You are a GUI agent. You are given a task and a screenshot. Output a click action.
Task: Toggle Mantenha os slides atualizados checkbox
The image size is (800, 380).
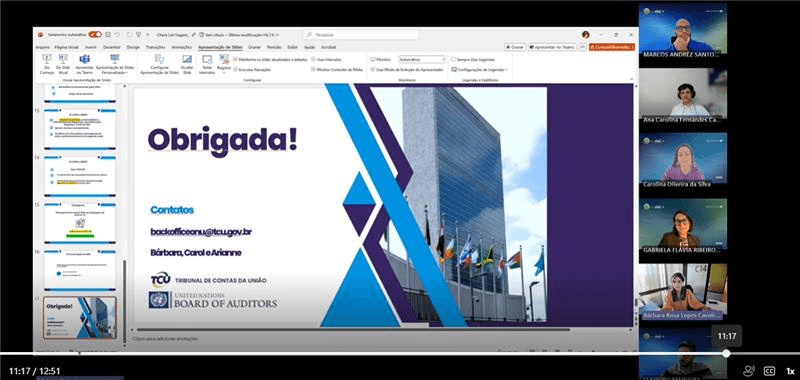tap(235, 60)
